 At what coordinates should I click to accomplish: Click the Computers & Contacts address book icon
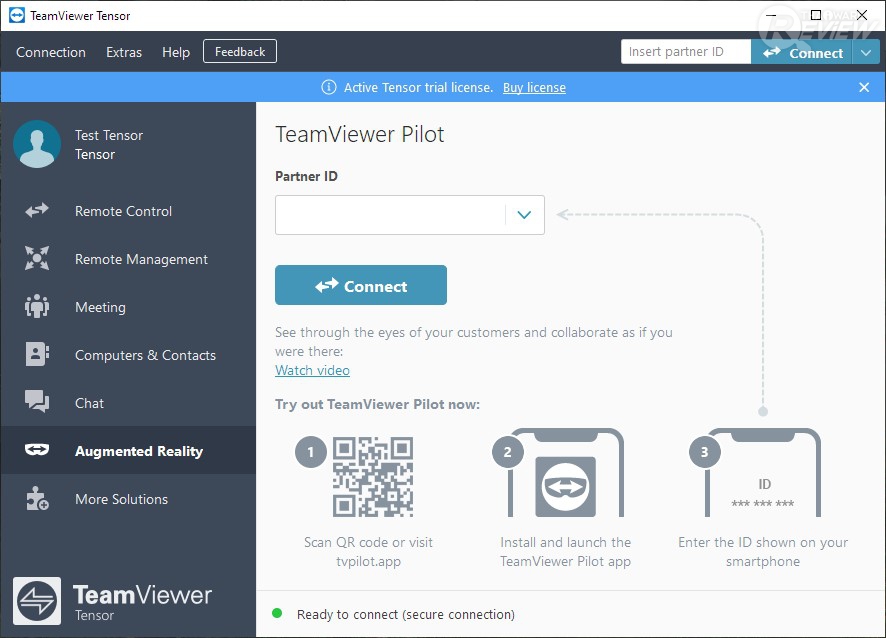point(37,354)
